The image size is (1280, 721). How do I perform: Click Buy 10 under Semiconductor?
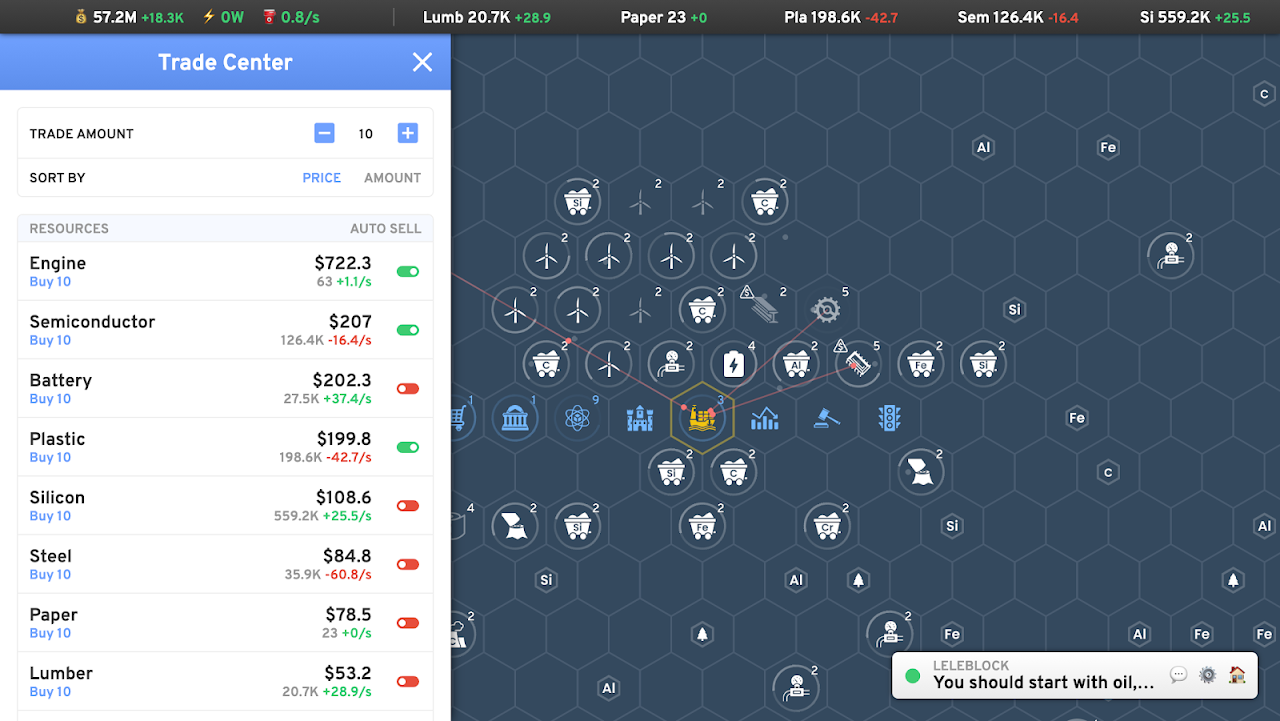pos(50,341)
